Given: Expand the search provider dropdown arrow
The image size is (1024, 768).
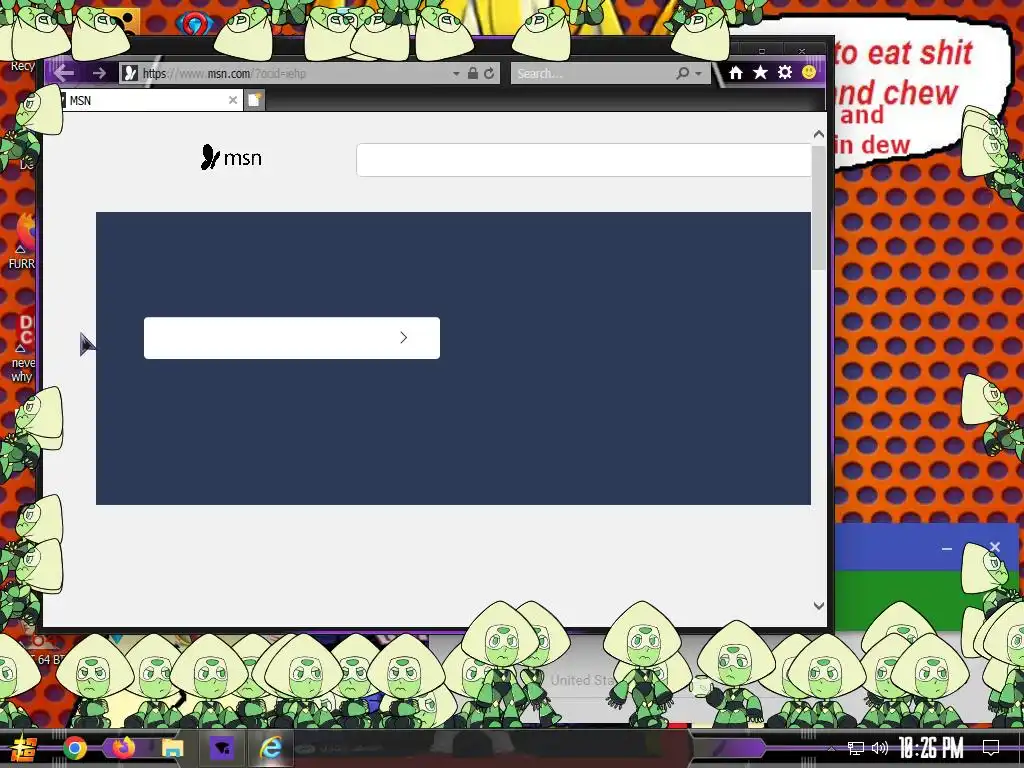Looking at the screenshot, I should tap(699, 74).
